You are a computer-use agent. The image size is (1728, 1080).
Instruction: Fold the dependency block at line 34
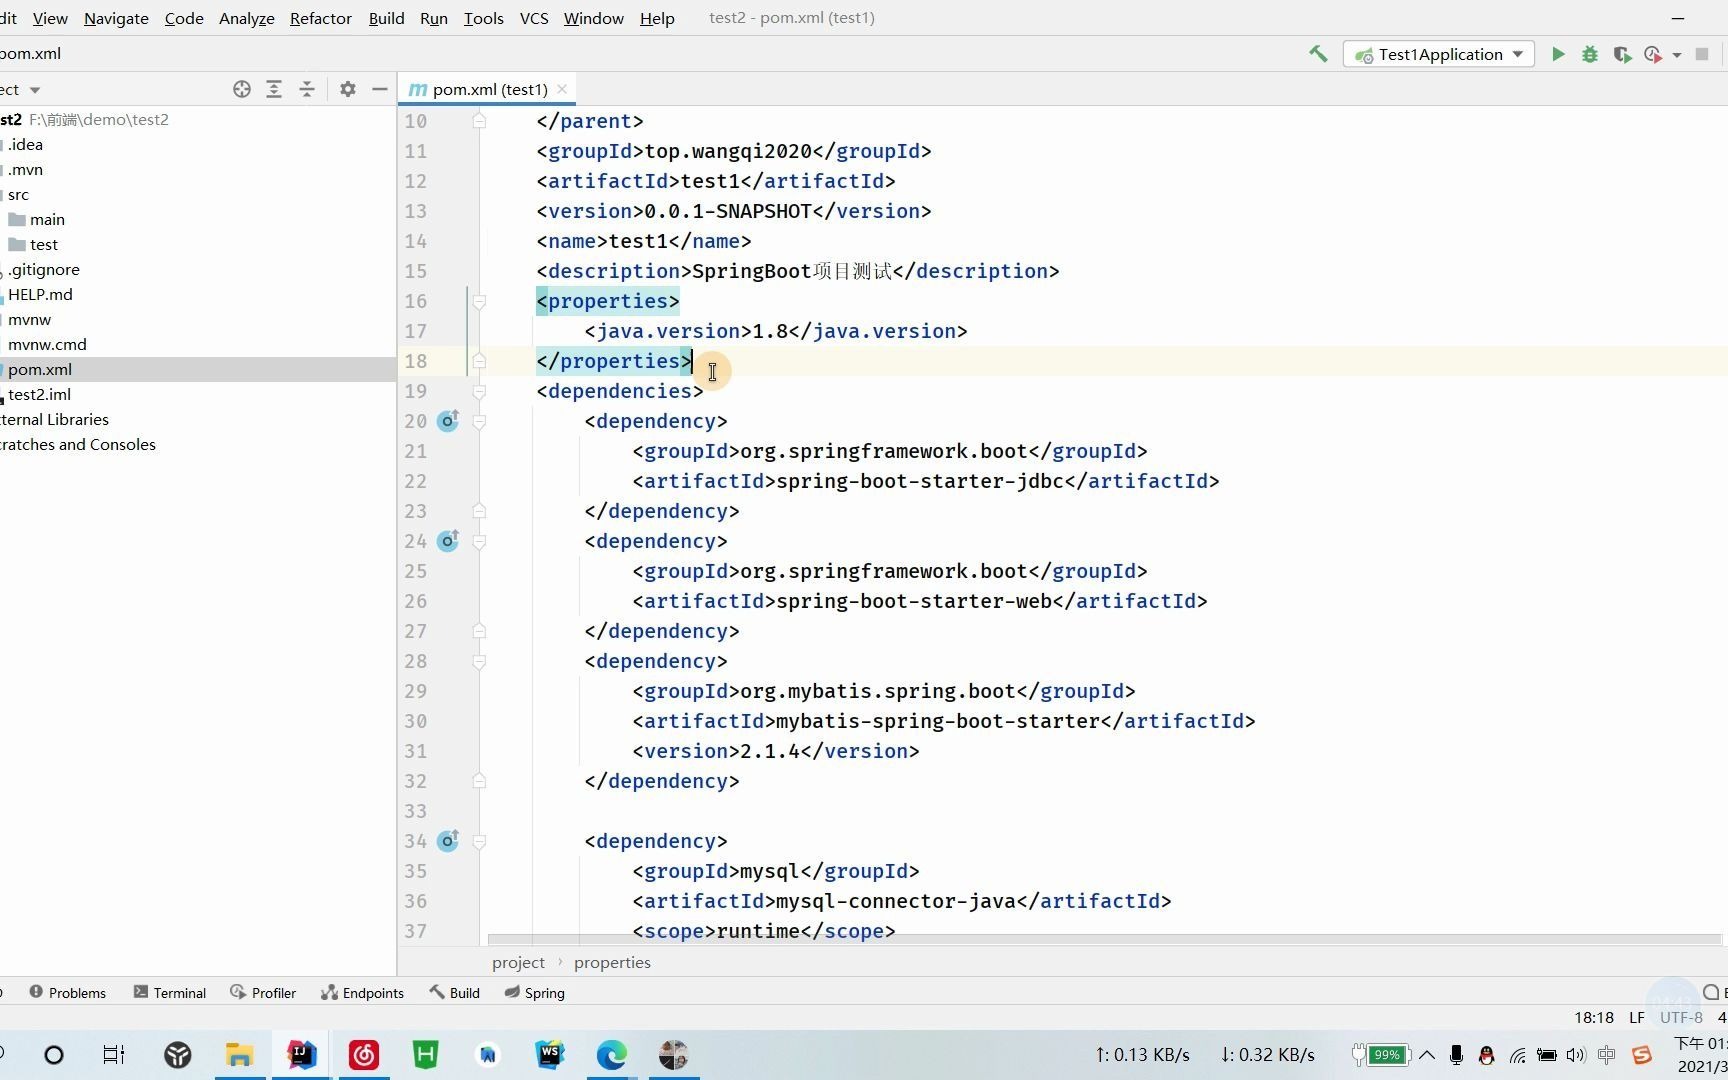[479, 841]
